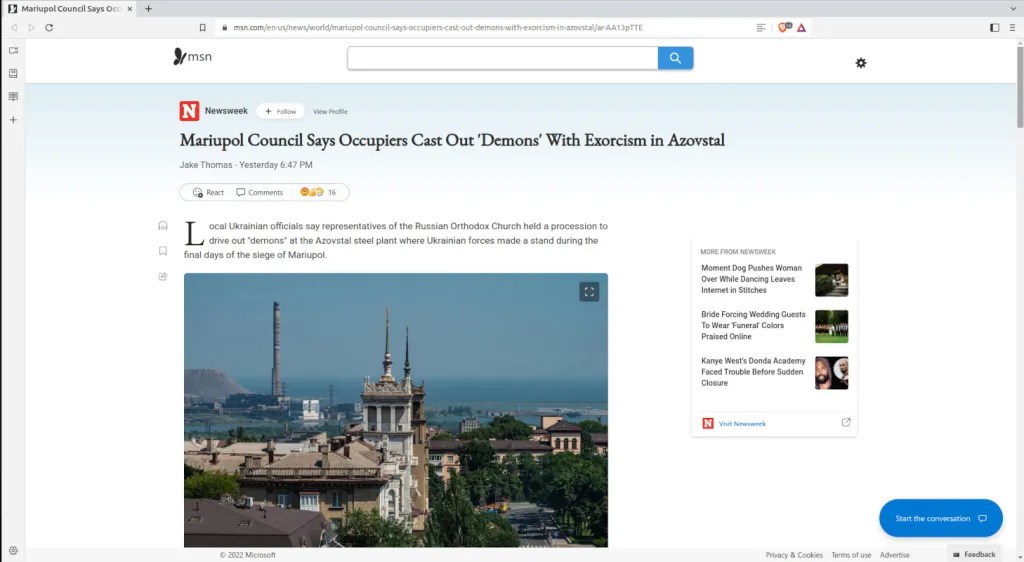The image size is (1024, 562).
Task: Click the Brave Shields icon
Action: (783, 27)
